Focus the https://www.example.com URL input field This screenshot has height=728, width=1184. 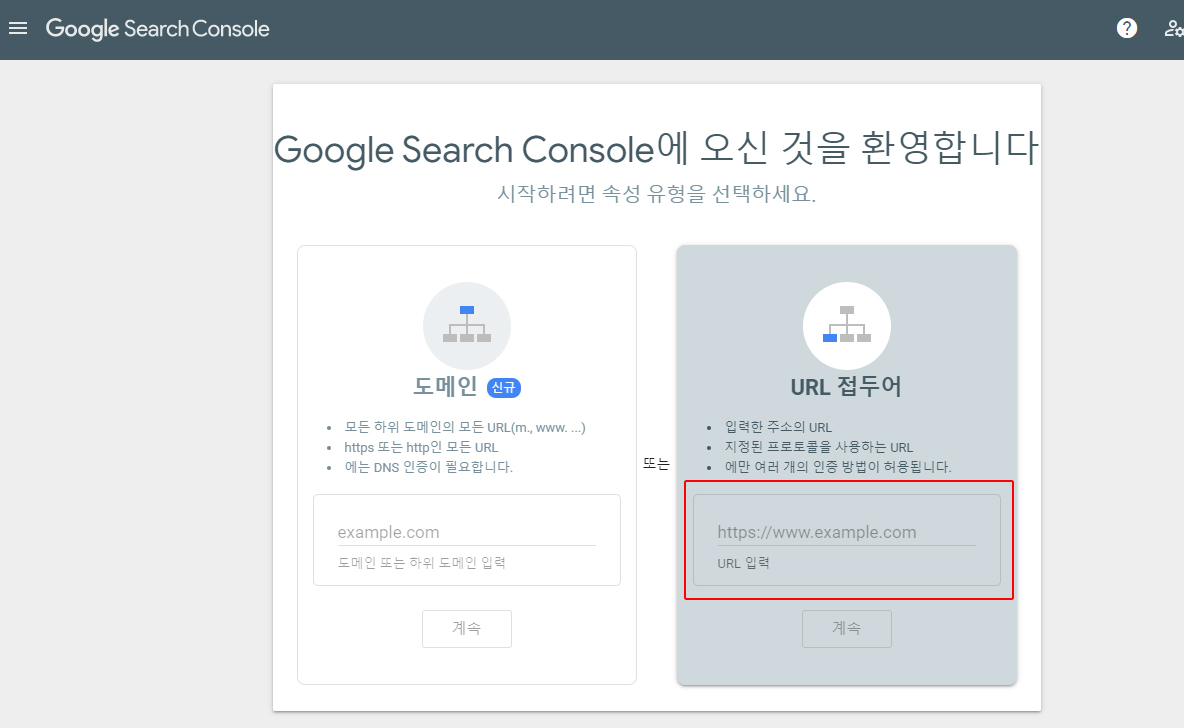pyautogui.click(x=846, y=532)
